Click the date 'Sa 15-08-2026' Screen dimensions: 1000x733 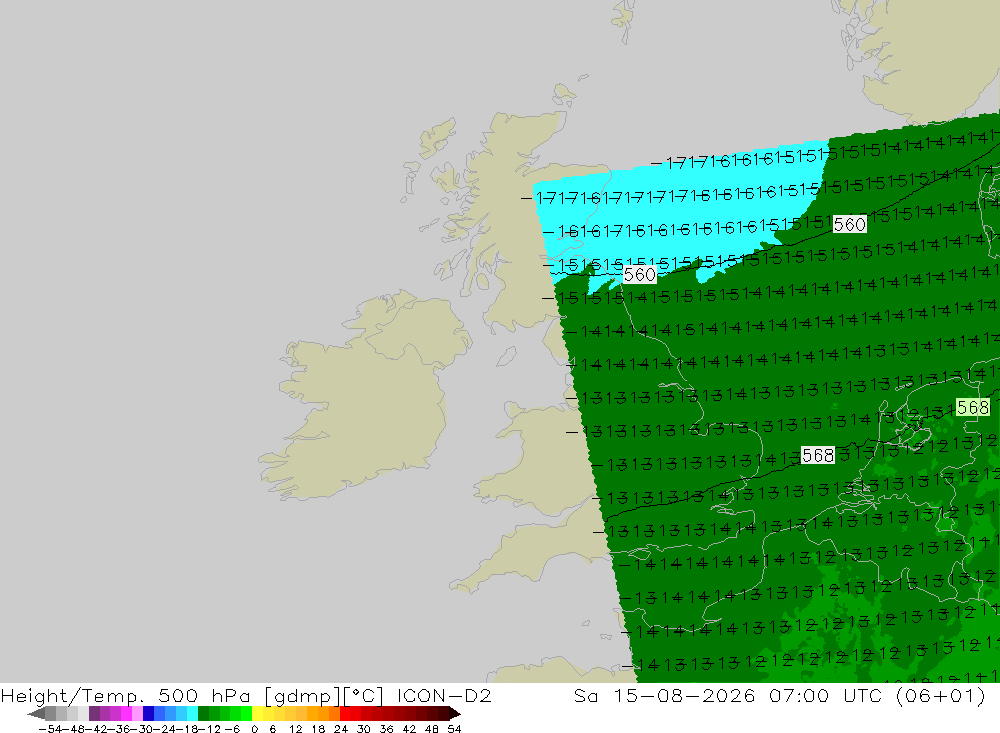pos(664,696)
